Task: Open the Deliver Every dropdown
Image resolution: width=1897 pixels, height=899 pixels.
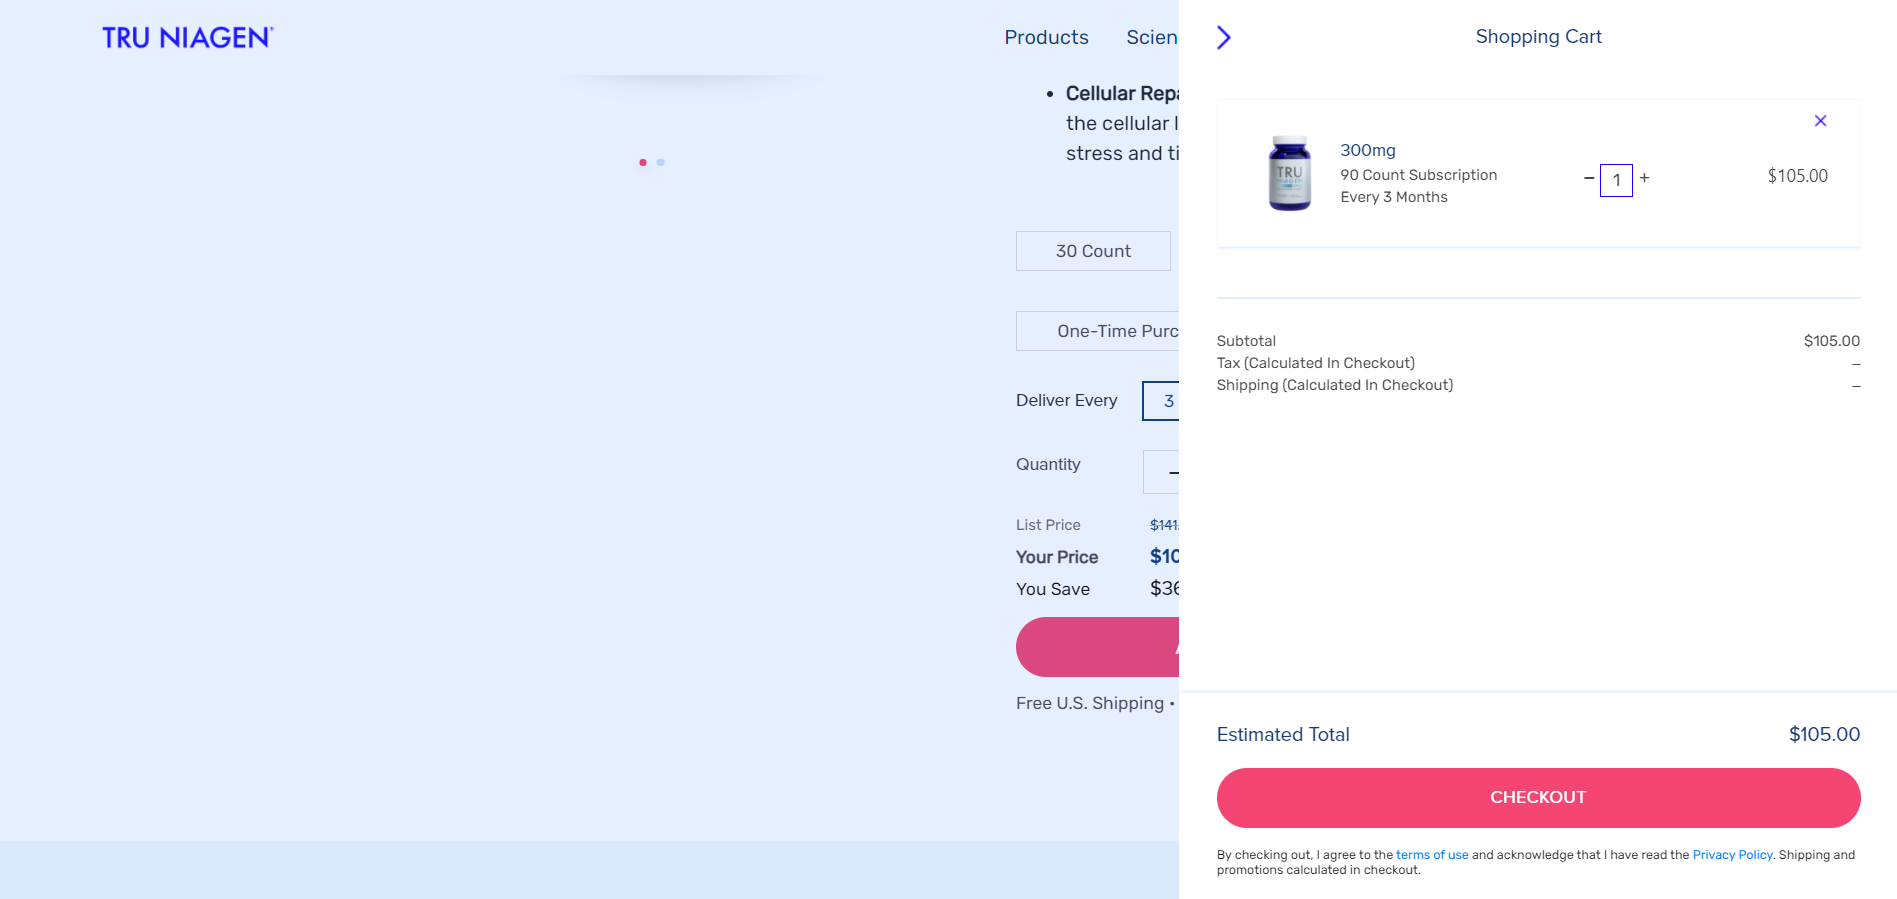Action: pyautogui.click(x=1161, y=401)
